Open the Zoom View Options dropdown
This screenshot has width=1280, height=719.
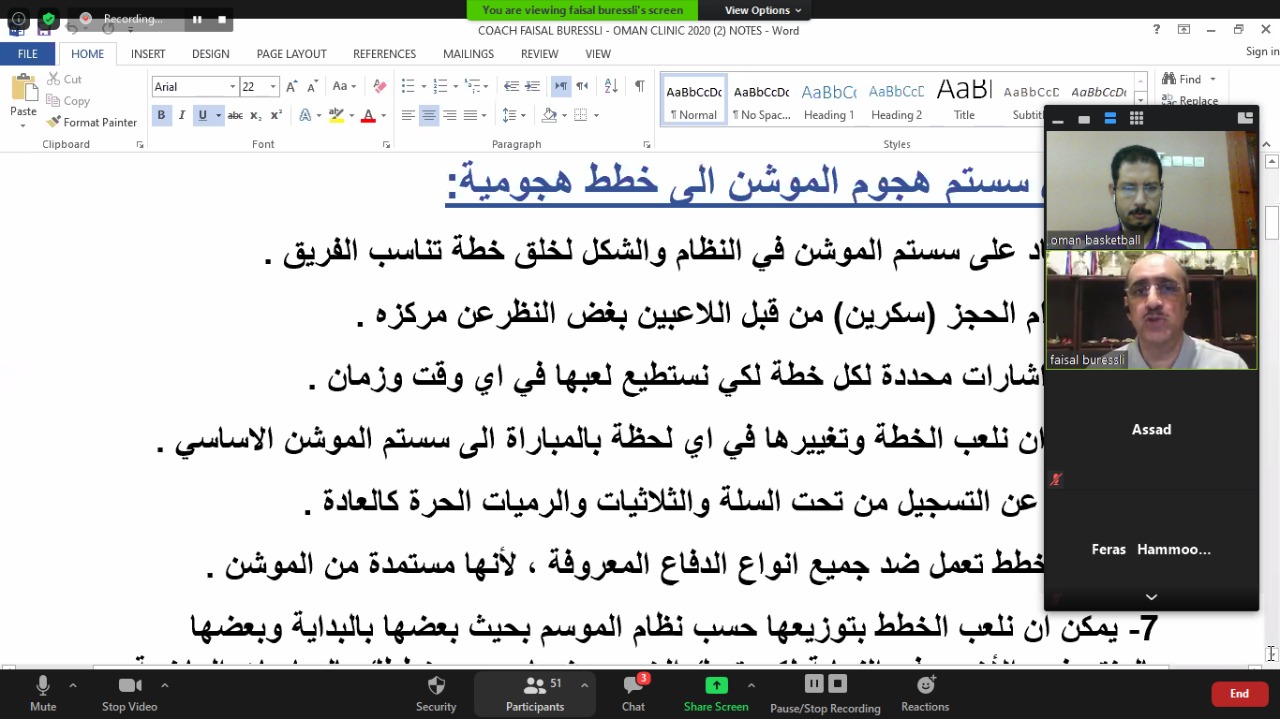763,10
